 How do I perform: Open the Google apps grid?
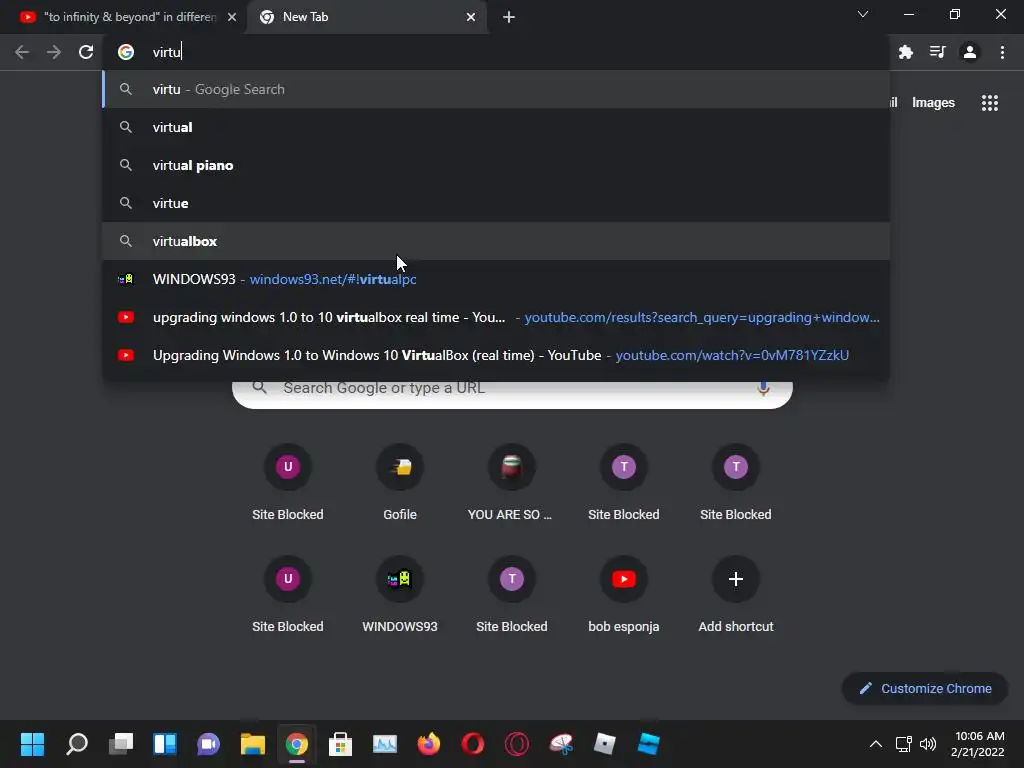click(989, 103)
